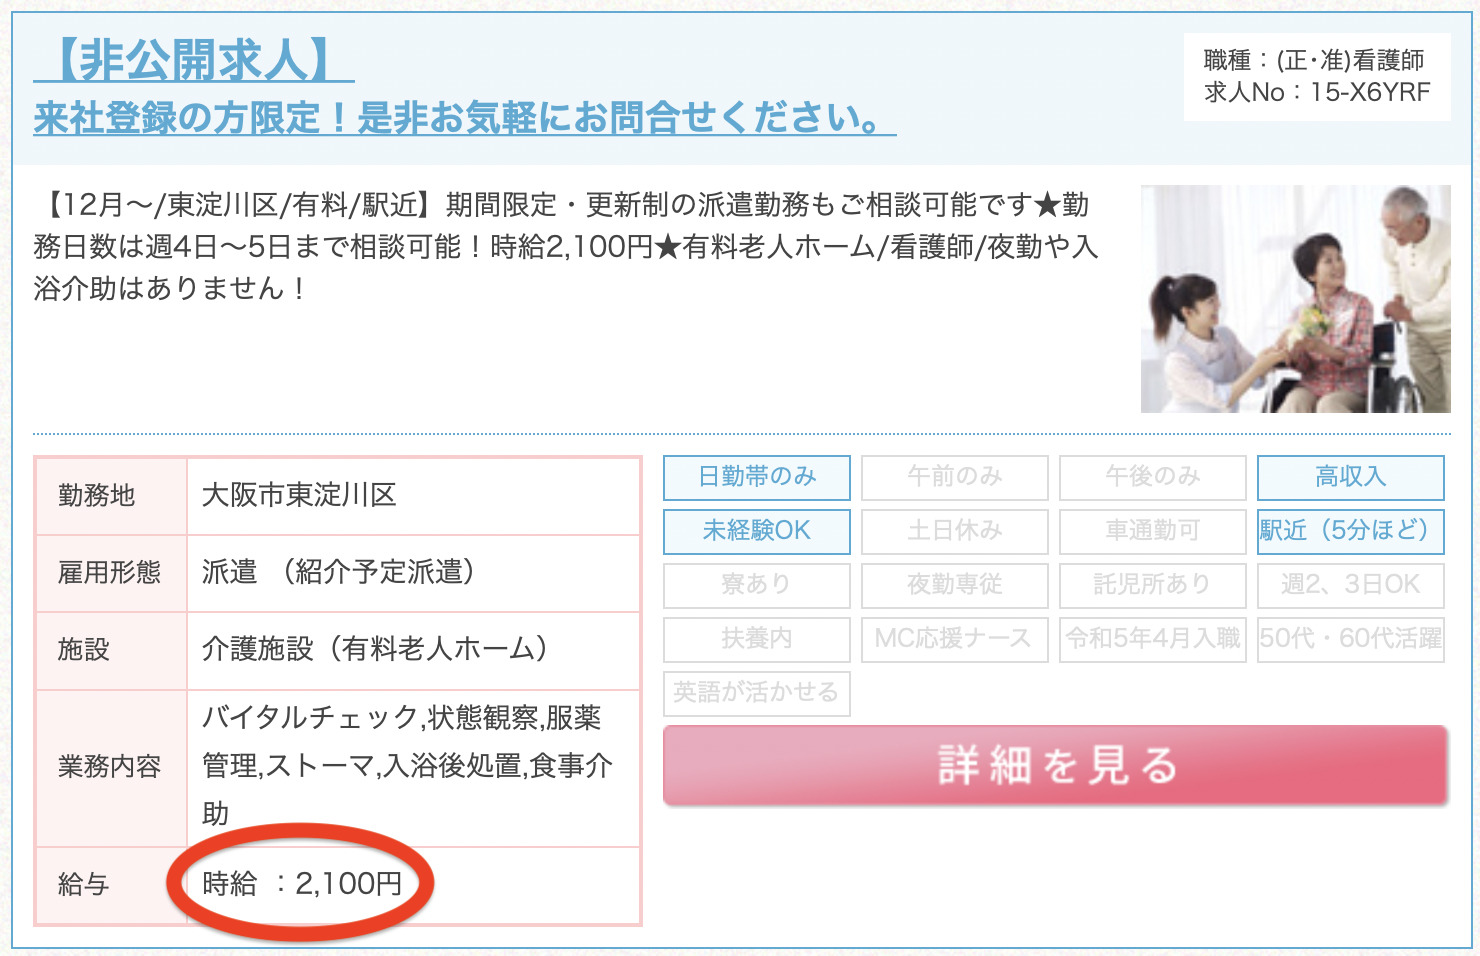Click the 週2、3日OK tag
Viewport: 1480px width, 956px height.
[1351, 585]
